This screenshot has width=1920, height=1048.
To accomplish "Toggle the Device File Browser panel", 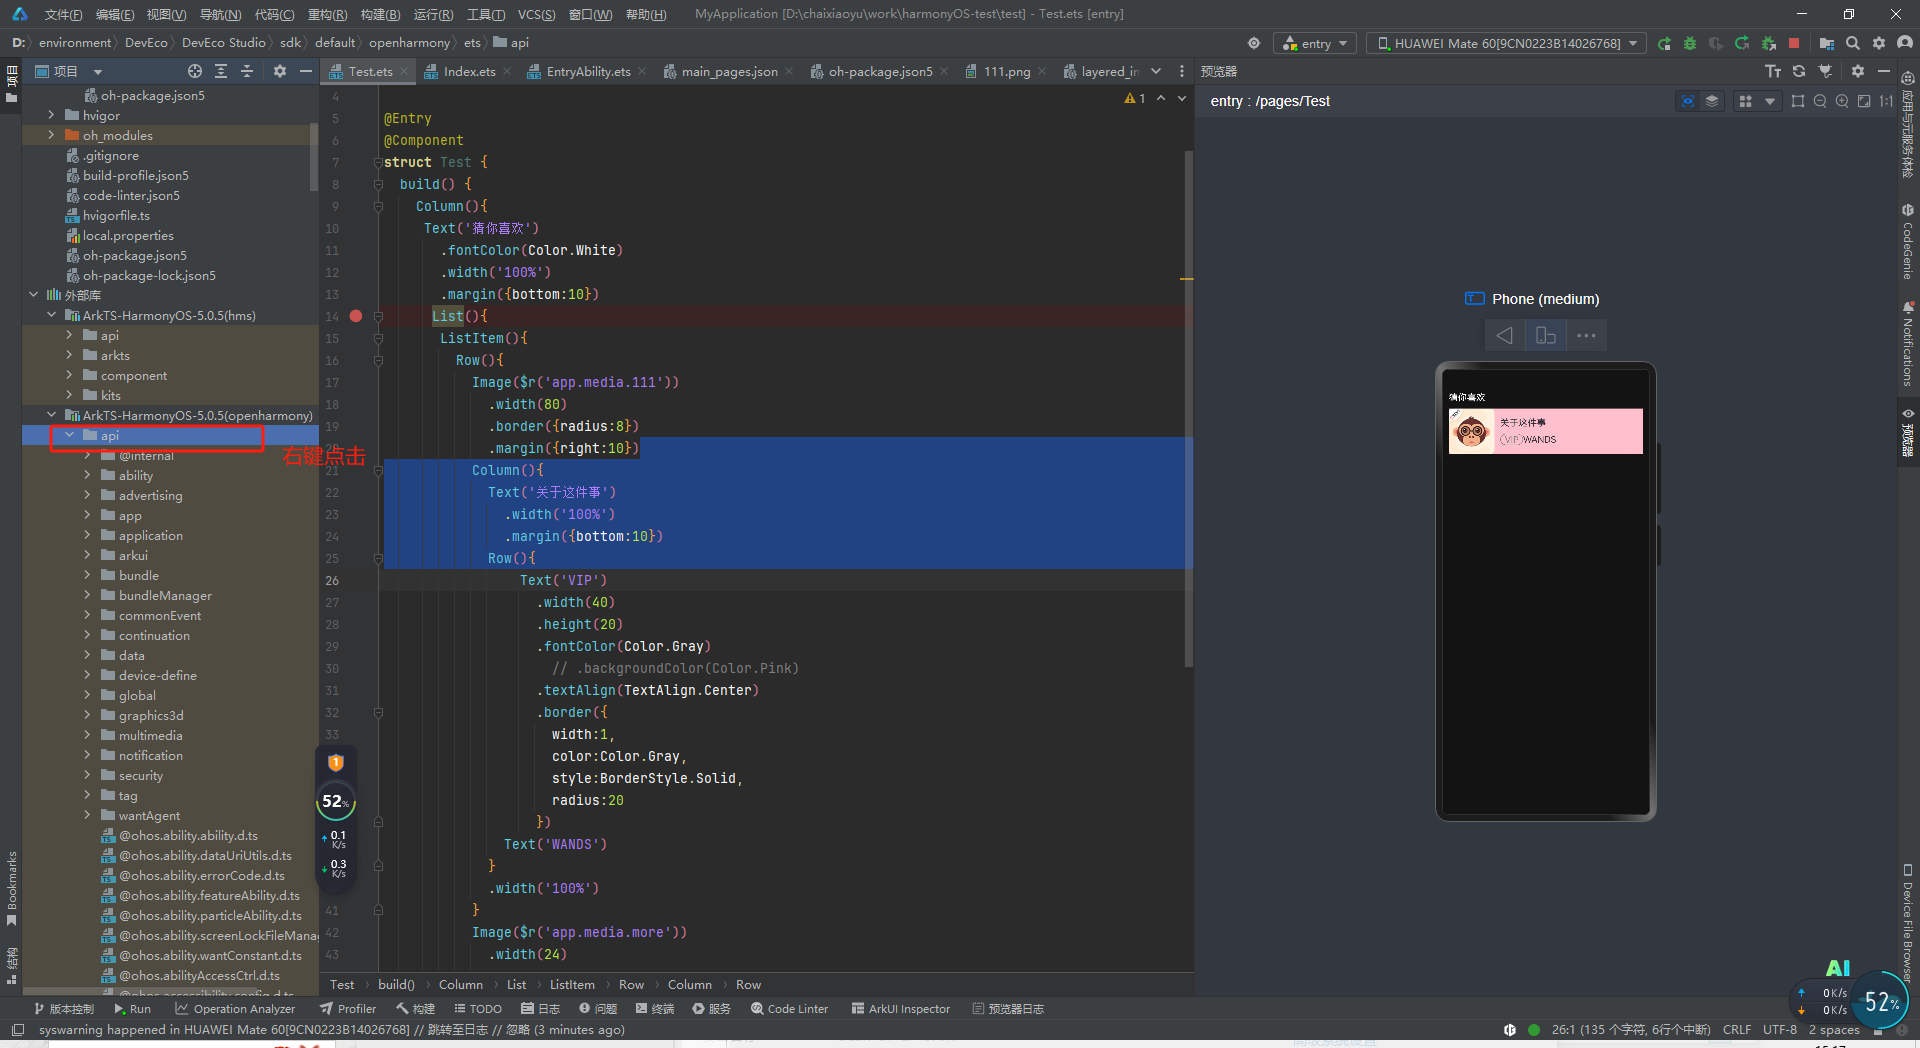I will [x=1908, y=925].
